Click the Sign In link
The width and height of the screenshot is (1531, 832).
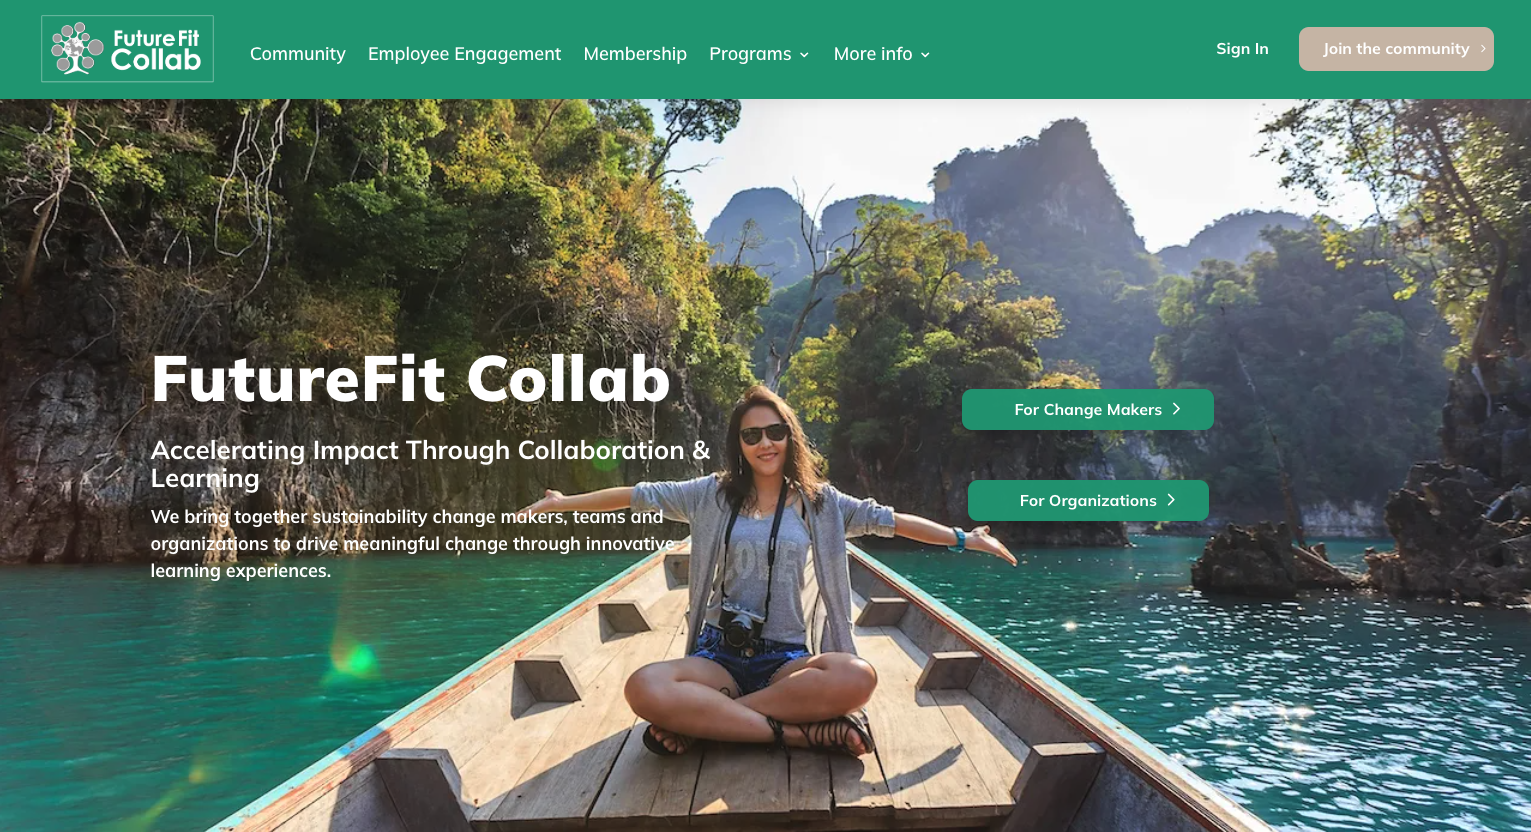point(1242,49)
